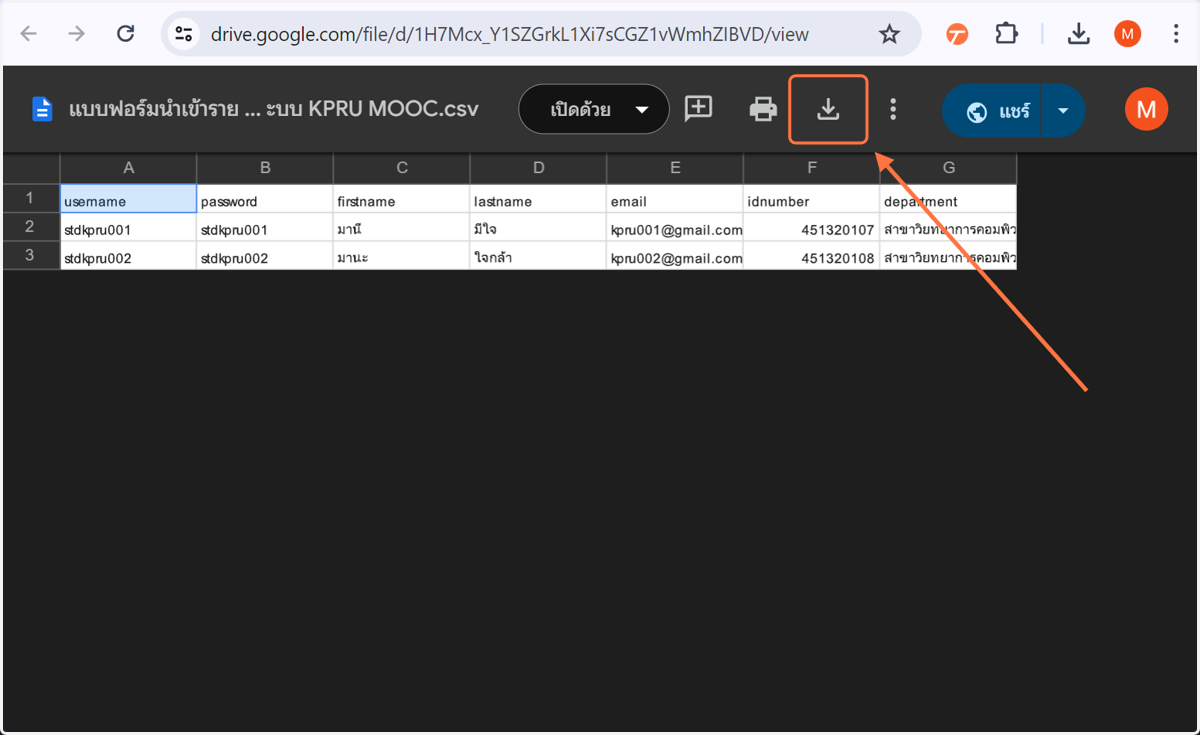Select row 2 header

click(30, 227)
